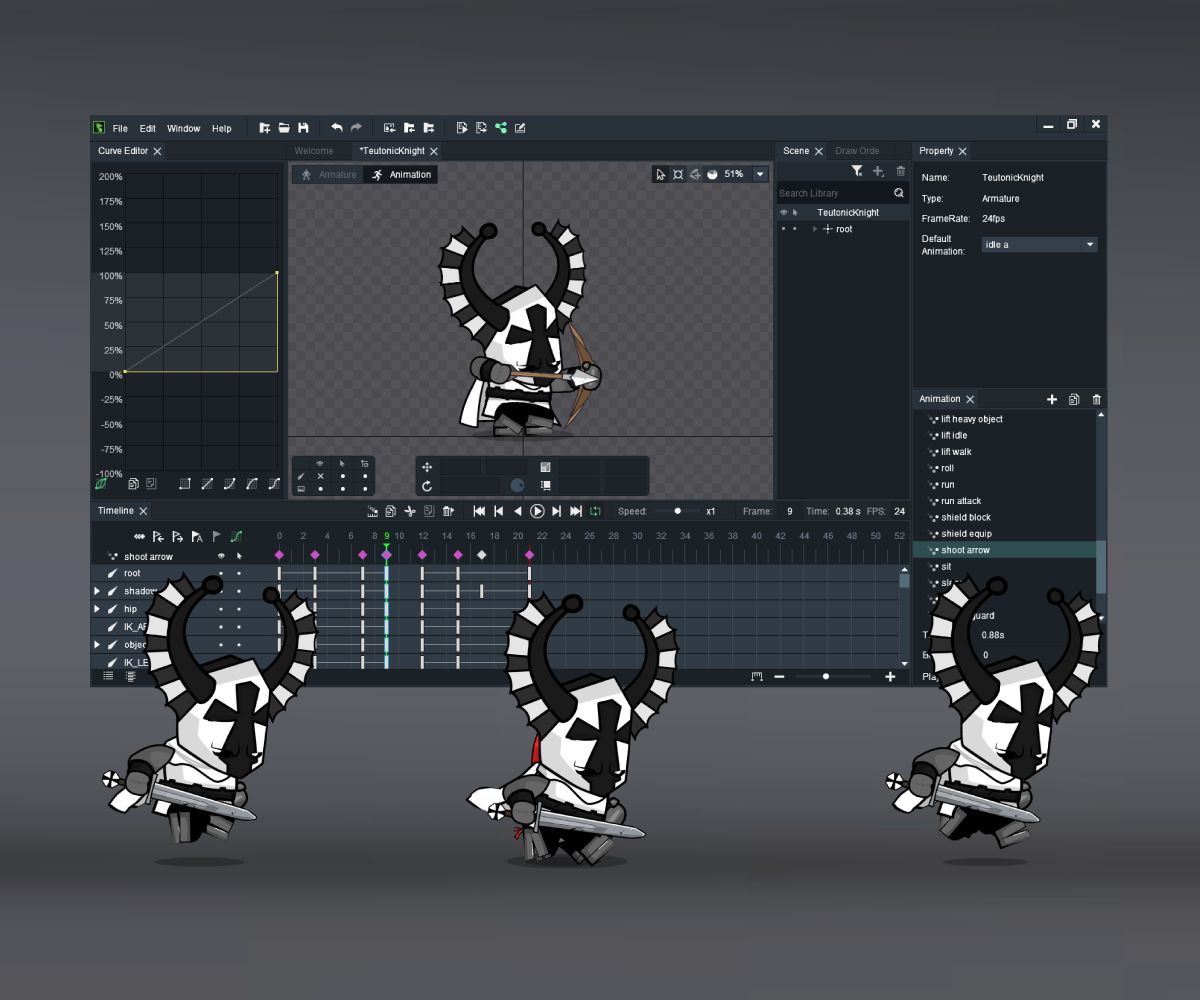Screen dimensions: 1200x1000
Task: Zoom in timeline with plus icon
Action: coord(890,677)
